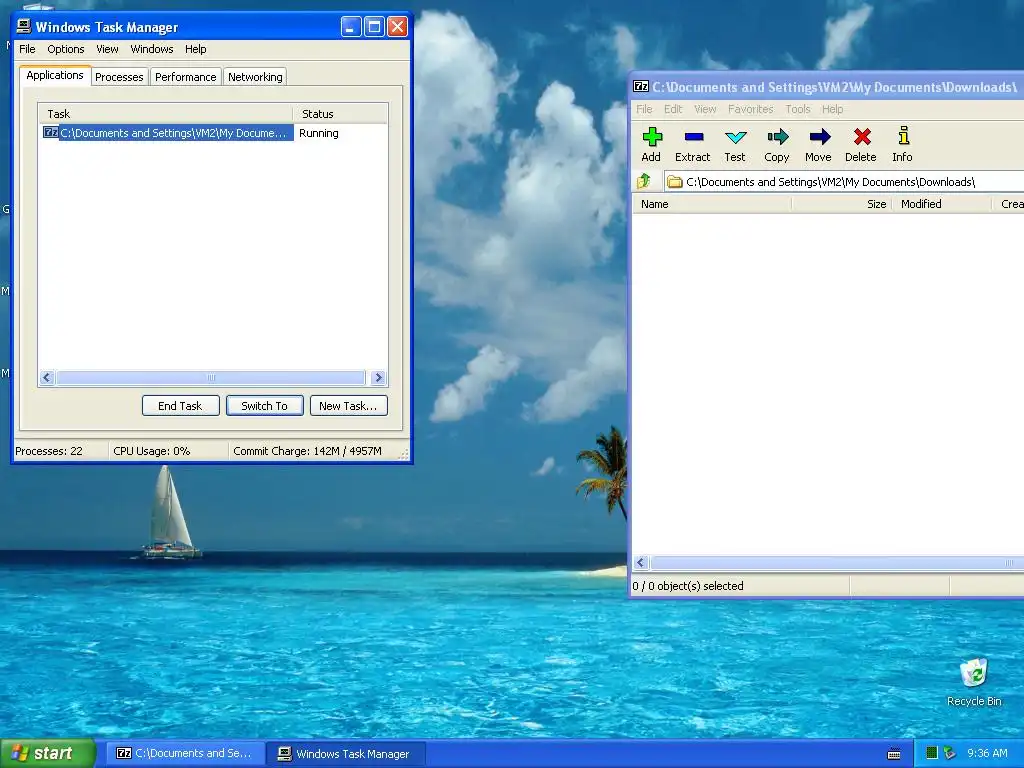Click the Move icon in 7-Zip

[820, 136]
